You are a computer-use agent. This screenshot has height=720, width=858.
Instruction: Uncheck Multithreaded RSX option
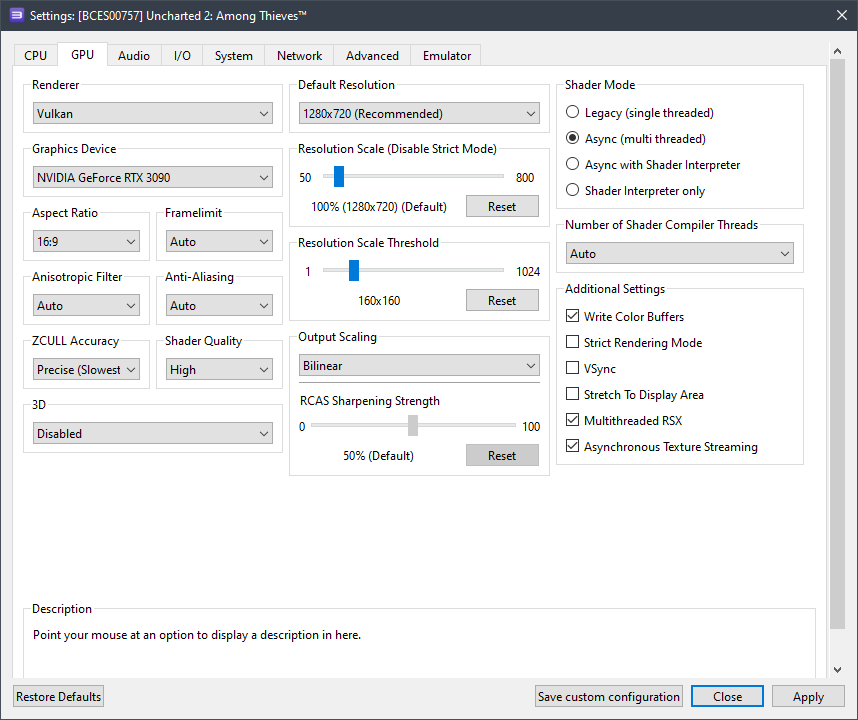(573, 421)
